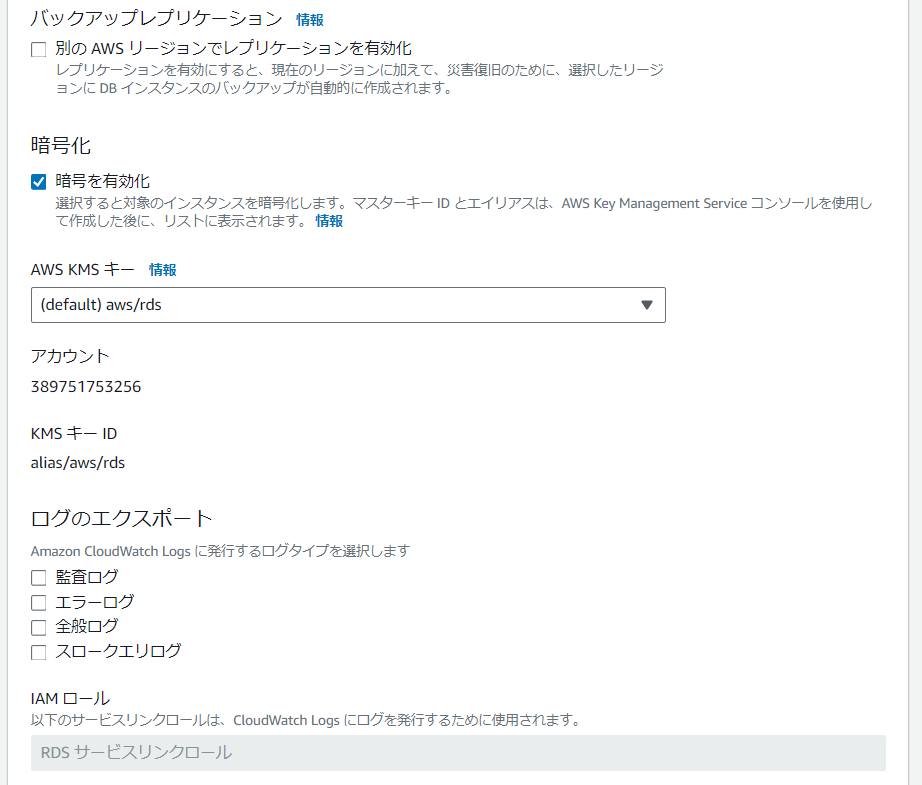Viewport: 922px width, 785px height.
Task: Check the 全般ログ checkbox
Action: coord(39,627)
